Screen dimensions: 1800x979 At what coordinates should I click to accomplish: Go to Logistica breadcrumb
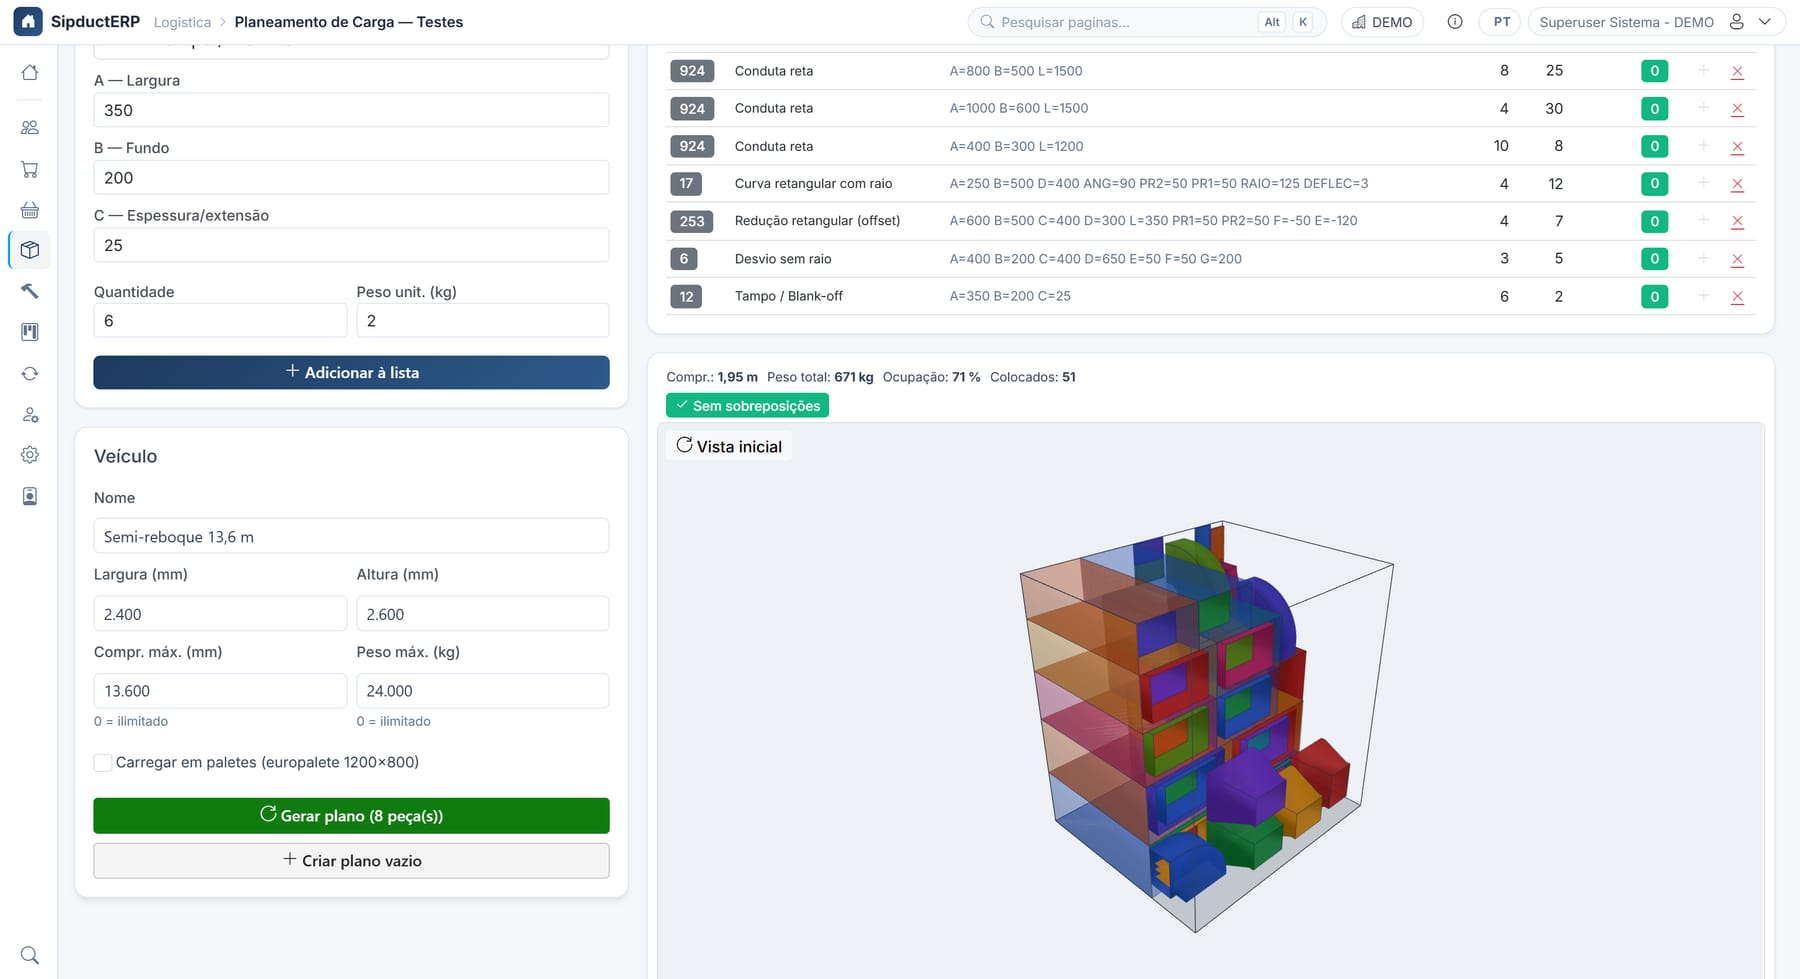[x=182, y=22]
